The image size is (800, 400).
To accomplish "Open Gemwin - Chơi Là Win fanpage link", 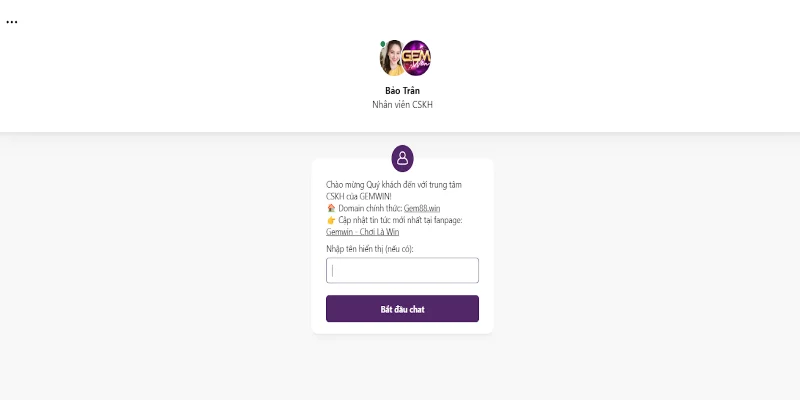I will point(362,232).
